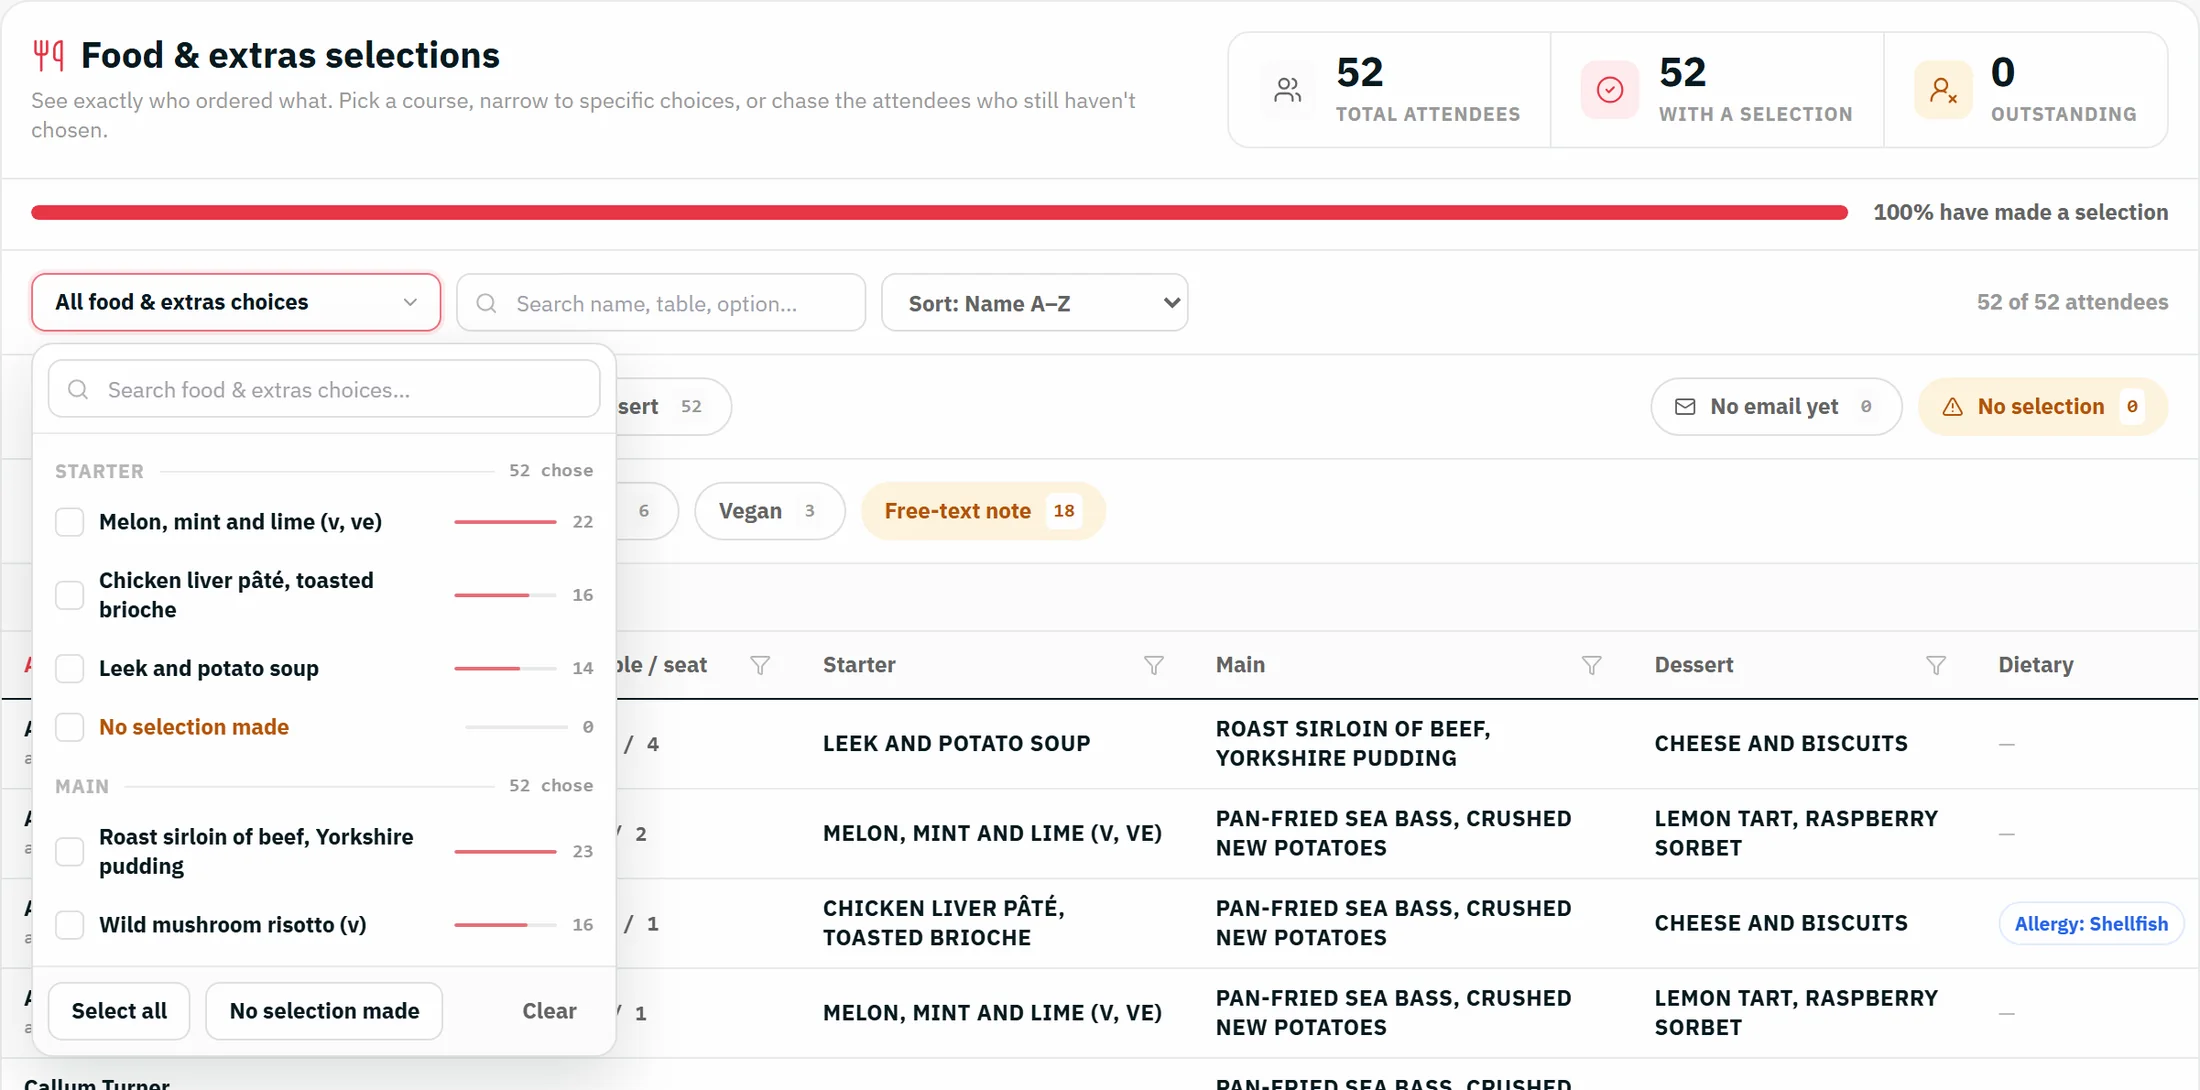Open the Starter column filter funnel
The image size is (2200, 1090).
1154,665
